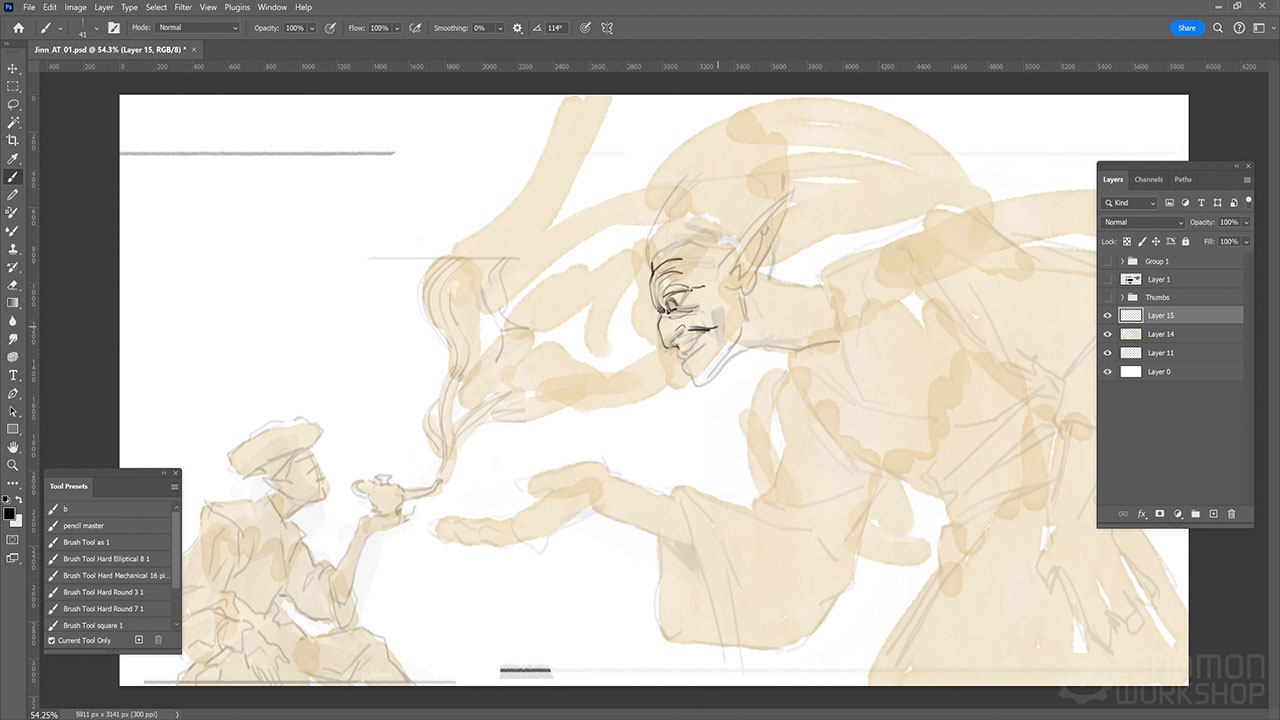Activate the Zoom tool
The image size is (1280, 720).
coord(13,465)
